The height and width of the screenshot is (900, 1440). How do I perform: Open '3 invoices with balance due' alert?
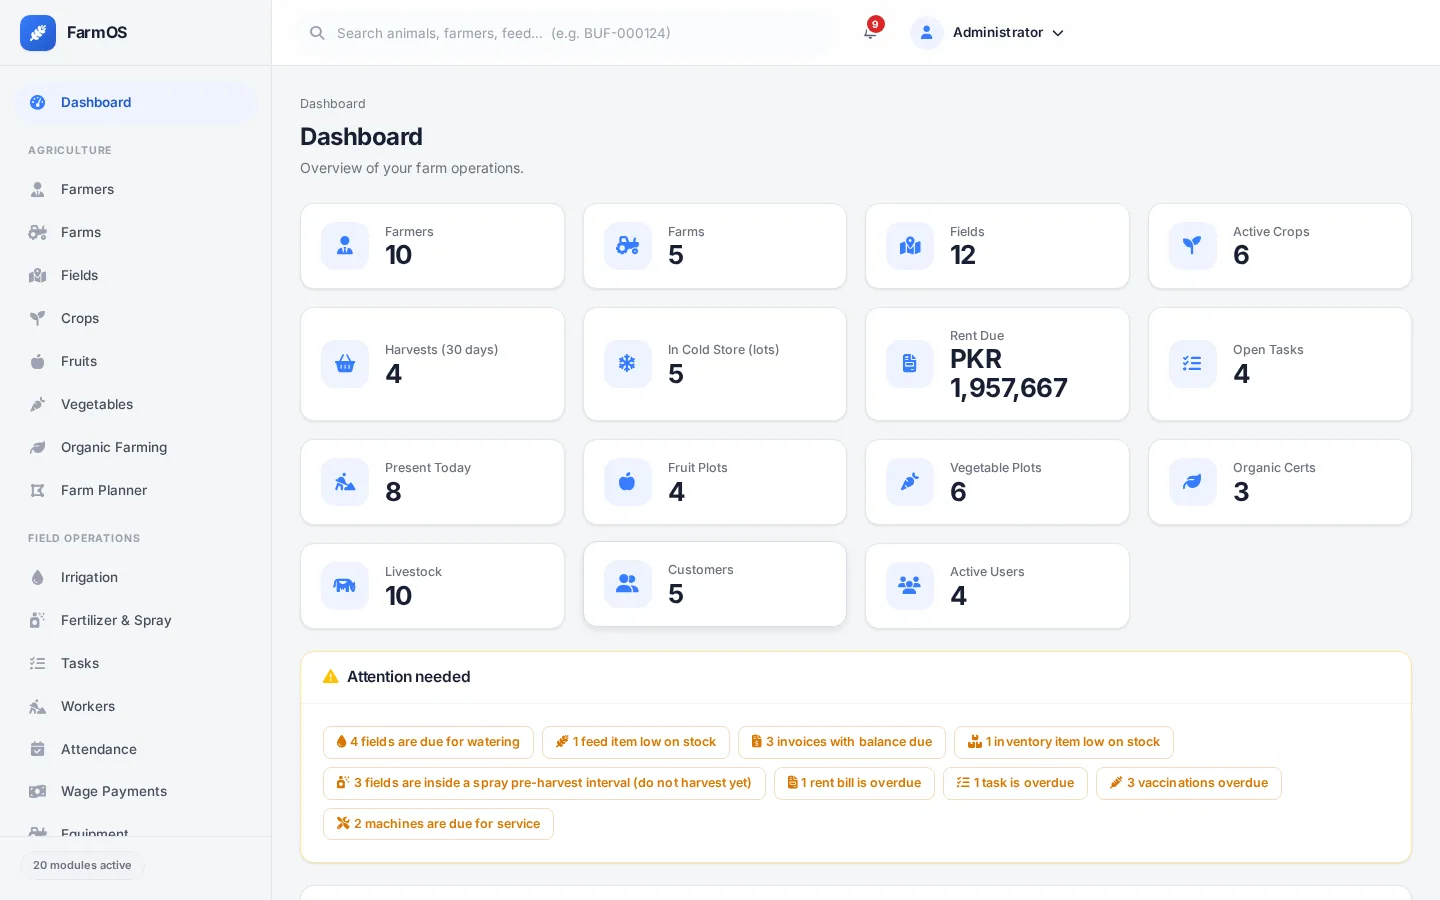(x=842, y=742)
